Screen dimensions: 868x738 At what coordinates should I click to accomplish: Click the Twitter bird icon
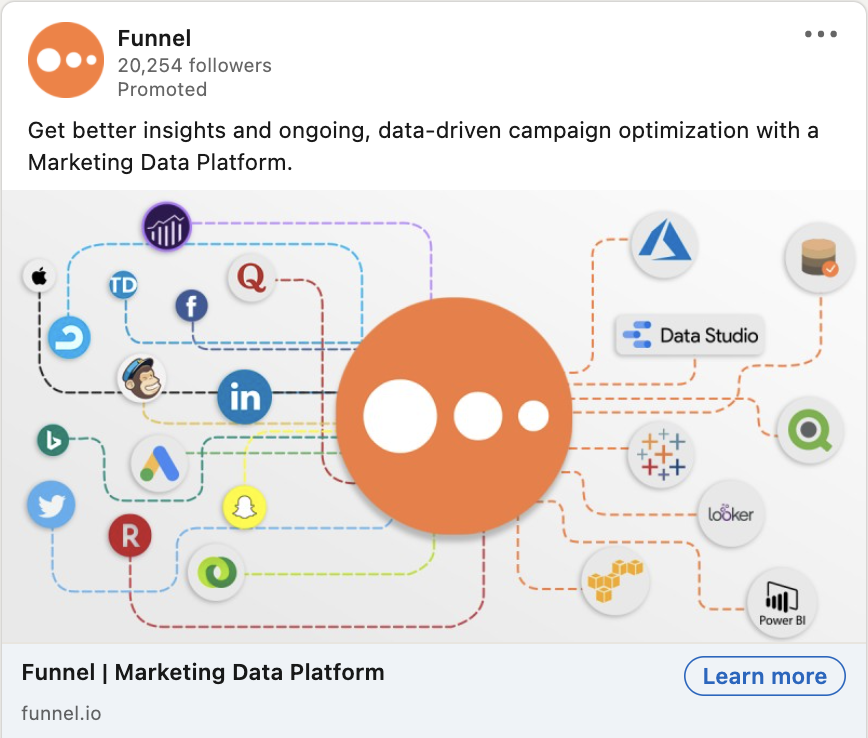point(51,505)
